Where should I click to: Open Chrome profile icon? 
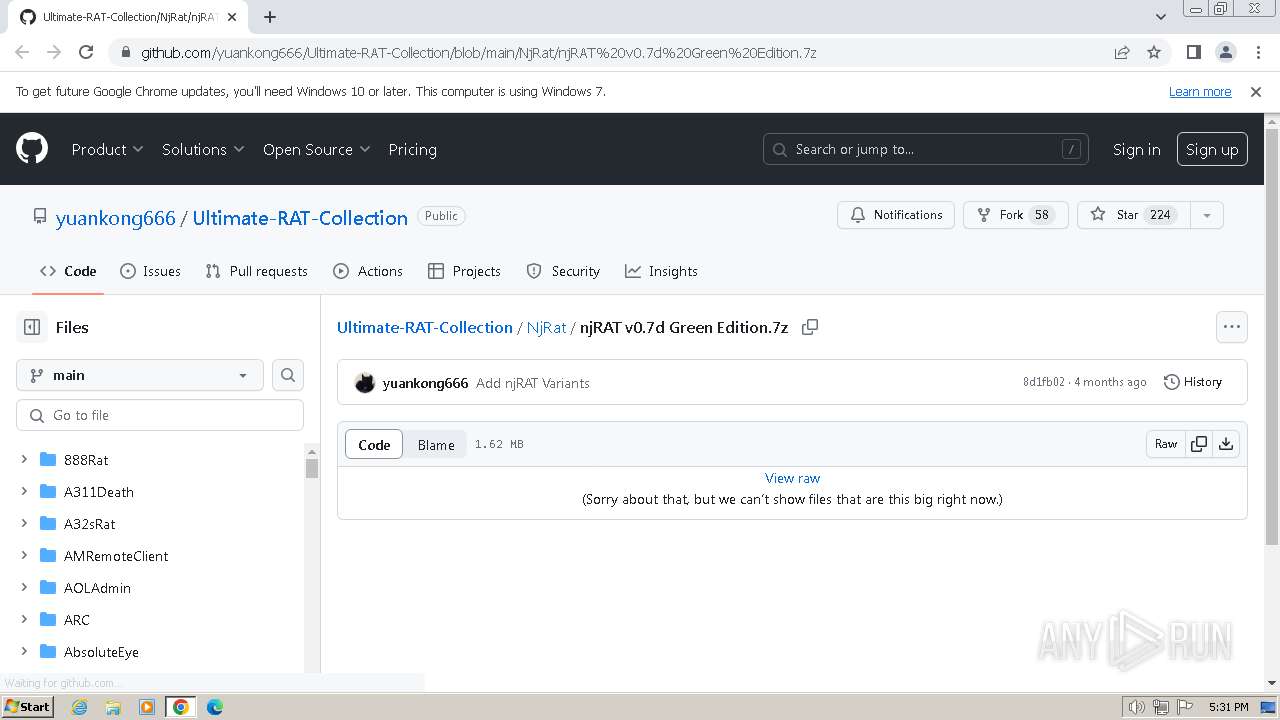[1225, 52]
